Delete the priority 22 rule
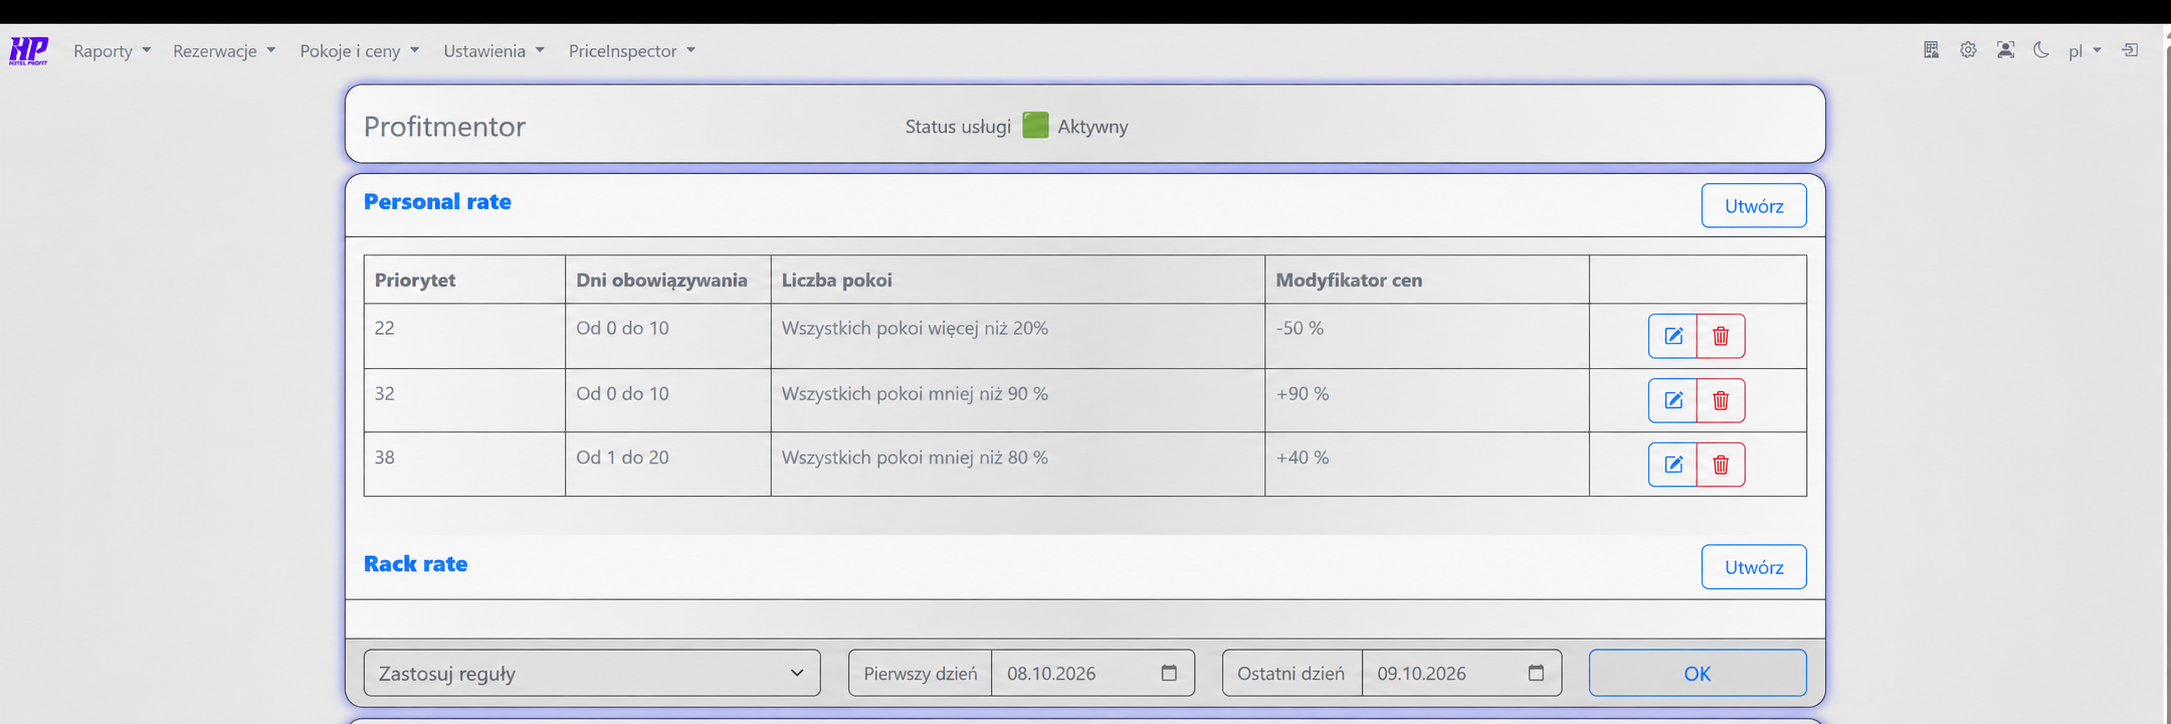 (x=1721, y=336)
